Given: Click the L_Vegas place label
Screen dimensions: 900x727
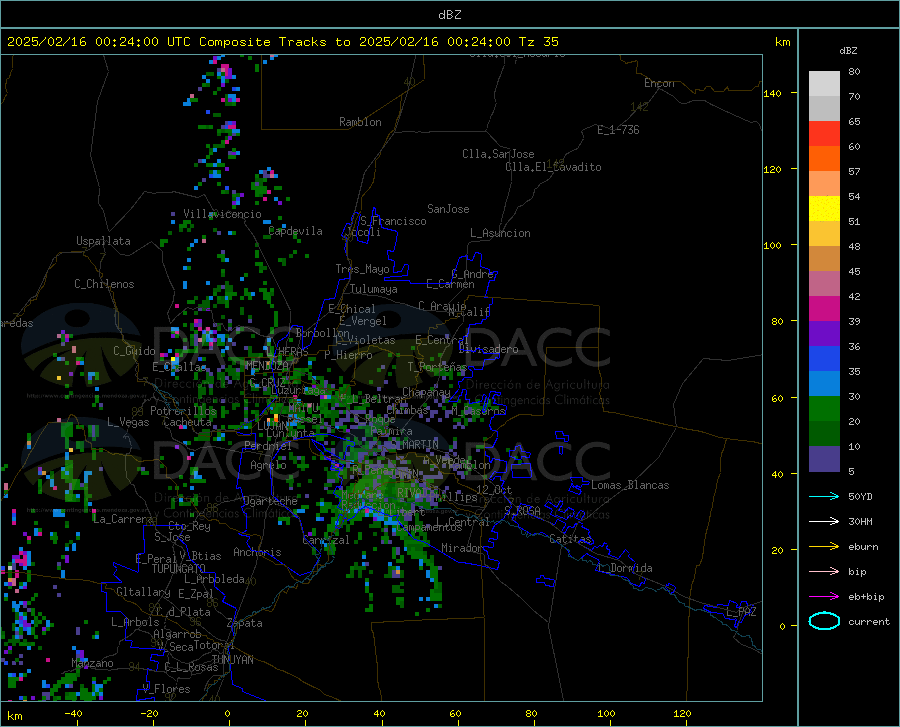Looking at the screenshot, I should (x=128, y=422).
